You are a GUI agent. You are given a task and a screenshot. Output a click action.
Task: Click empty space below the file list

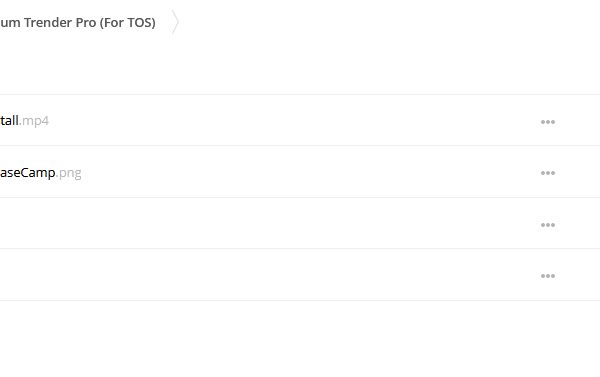click(x=300, y=339)
